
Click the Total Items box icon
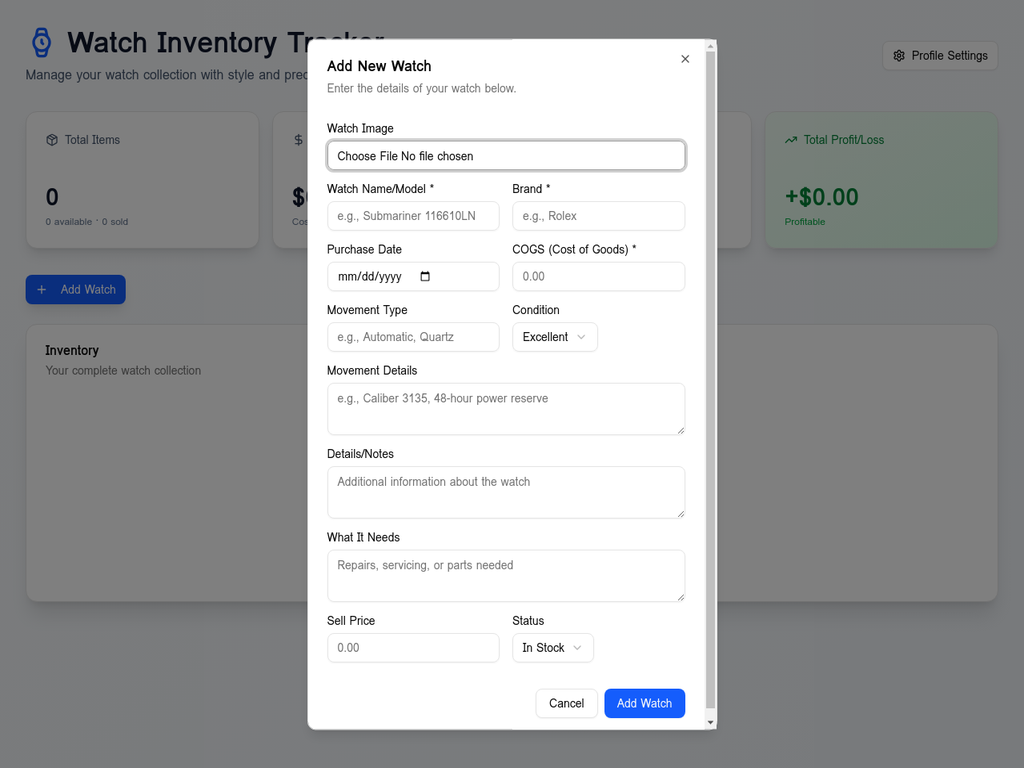click(x=52, y=140)
